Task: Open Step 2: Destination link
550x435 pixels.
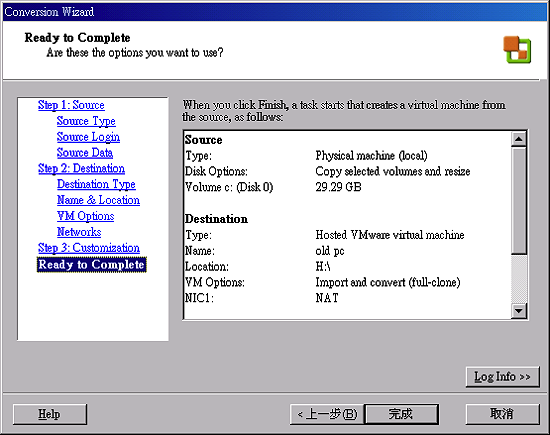Action: pos(81,168)
